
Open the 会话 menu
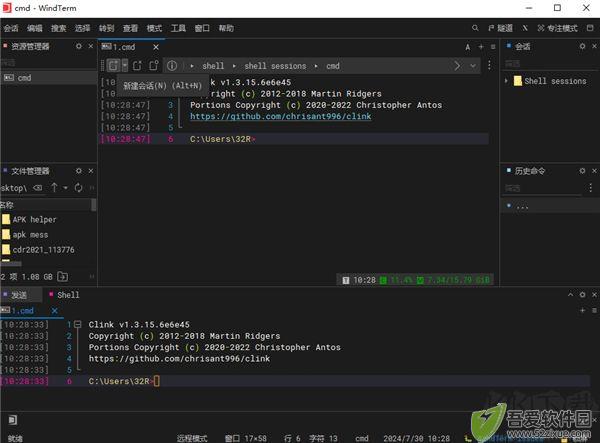[11, 28]
